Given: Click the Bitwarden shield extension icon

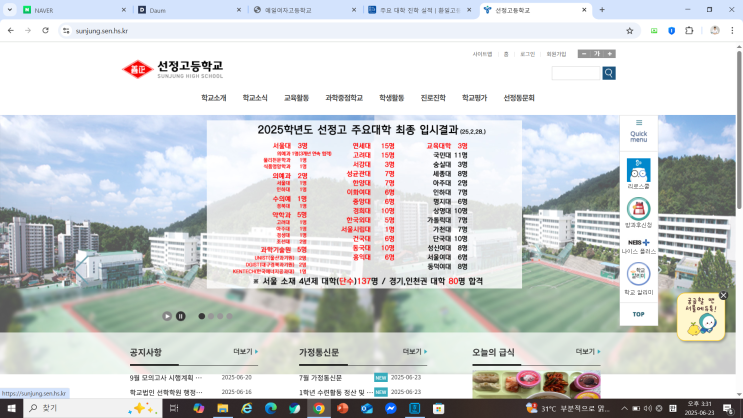Looking at the screenshot, I should [x=671, y=30].
